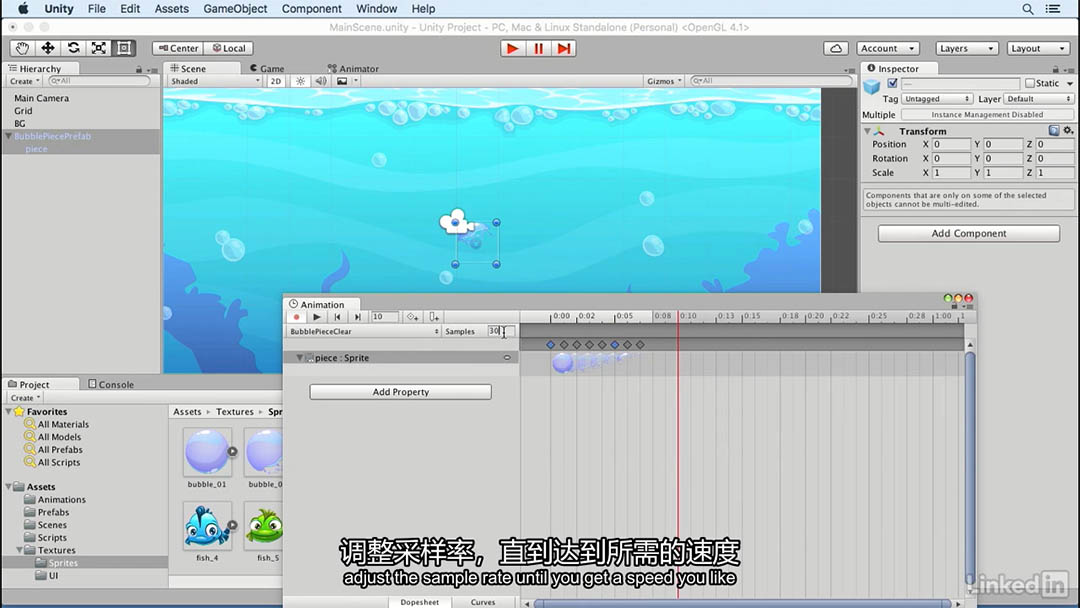Toggle Local handle rotation button
Screen dimensions: 1080x608
pos(229,48)
